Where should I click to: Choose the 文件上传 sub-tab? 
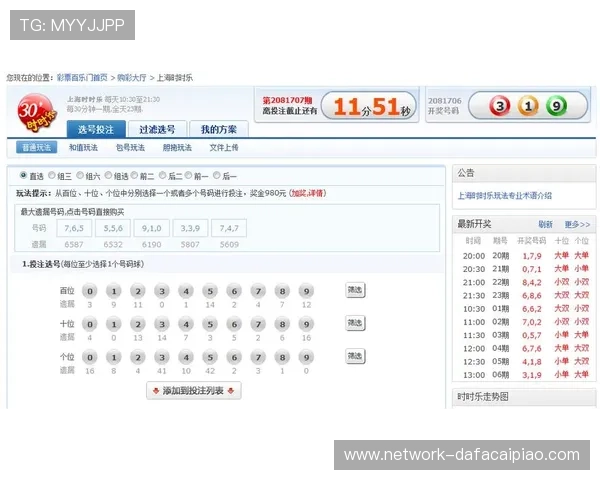pyautogui.click(x=224, y=147)
